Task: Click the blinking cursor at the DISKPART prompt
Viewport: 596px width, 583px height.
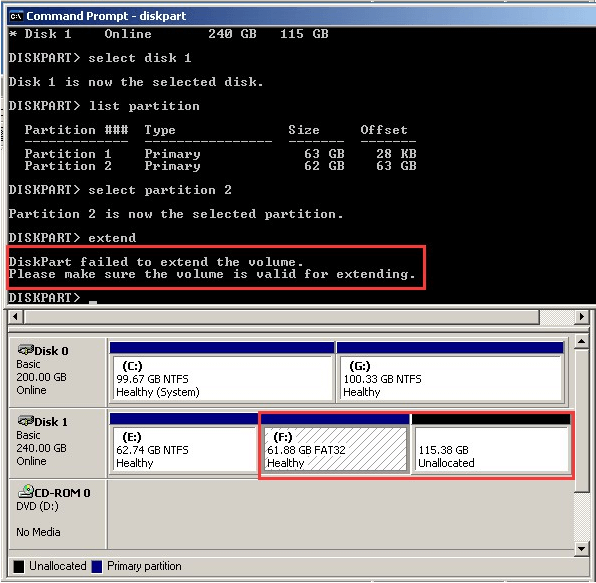Action: [93, 302]
